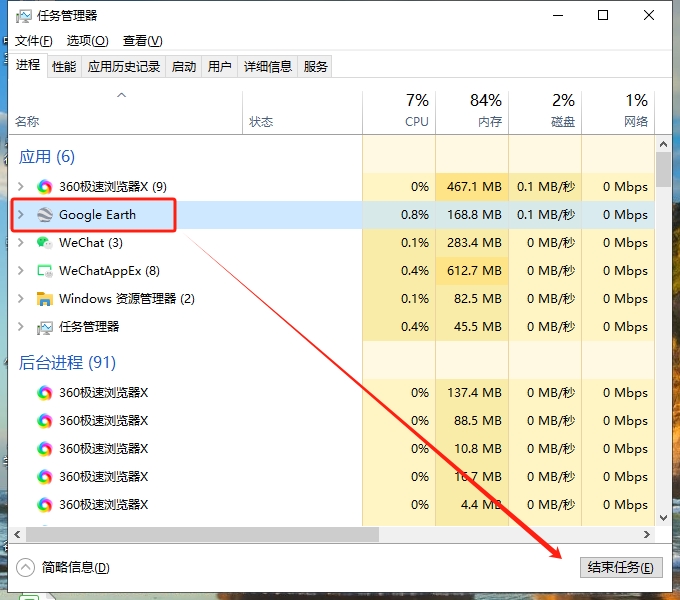Image resolution: width=680 pixels, height=600 pixels.
Task: Select the 168.8 MB memory cell
Action: tap(472, 215)
